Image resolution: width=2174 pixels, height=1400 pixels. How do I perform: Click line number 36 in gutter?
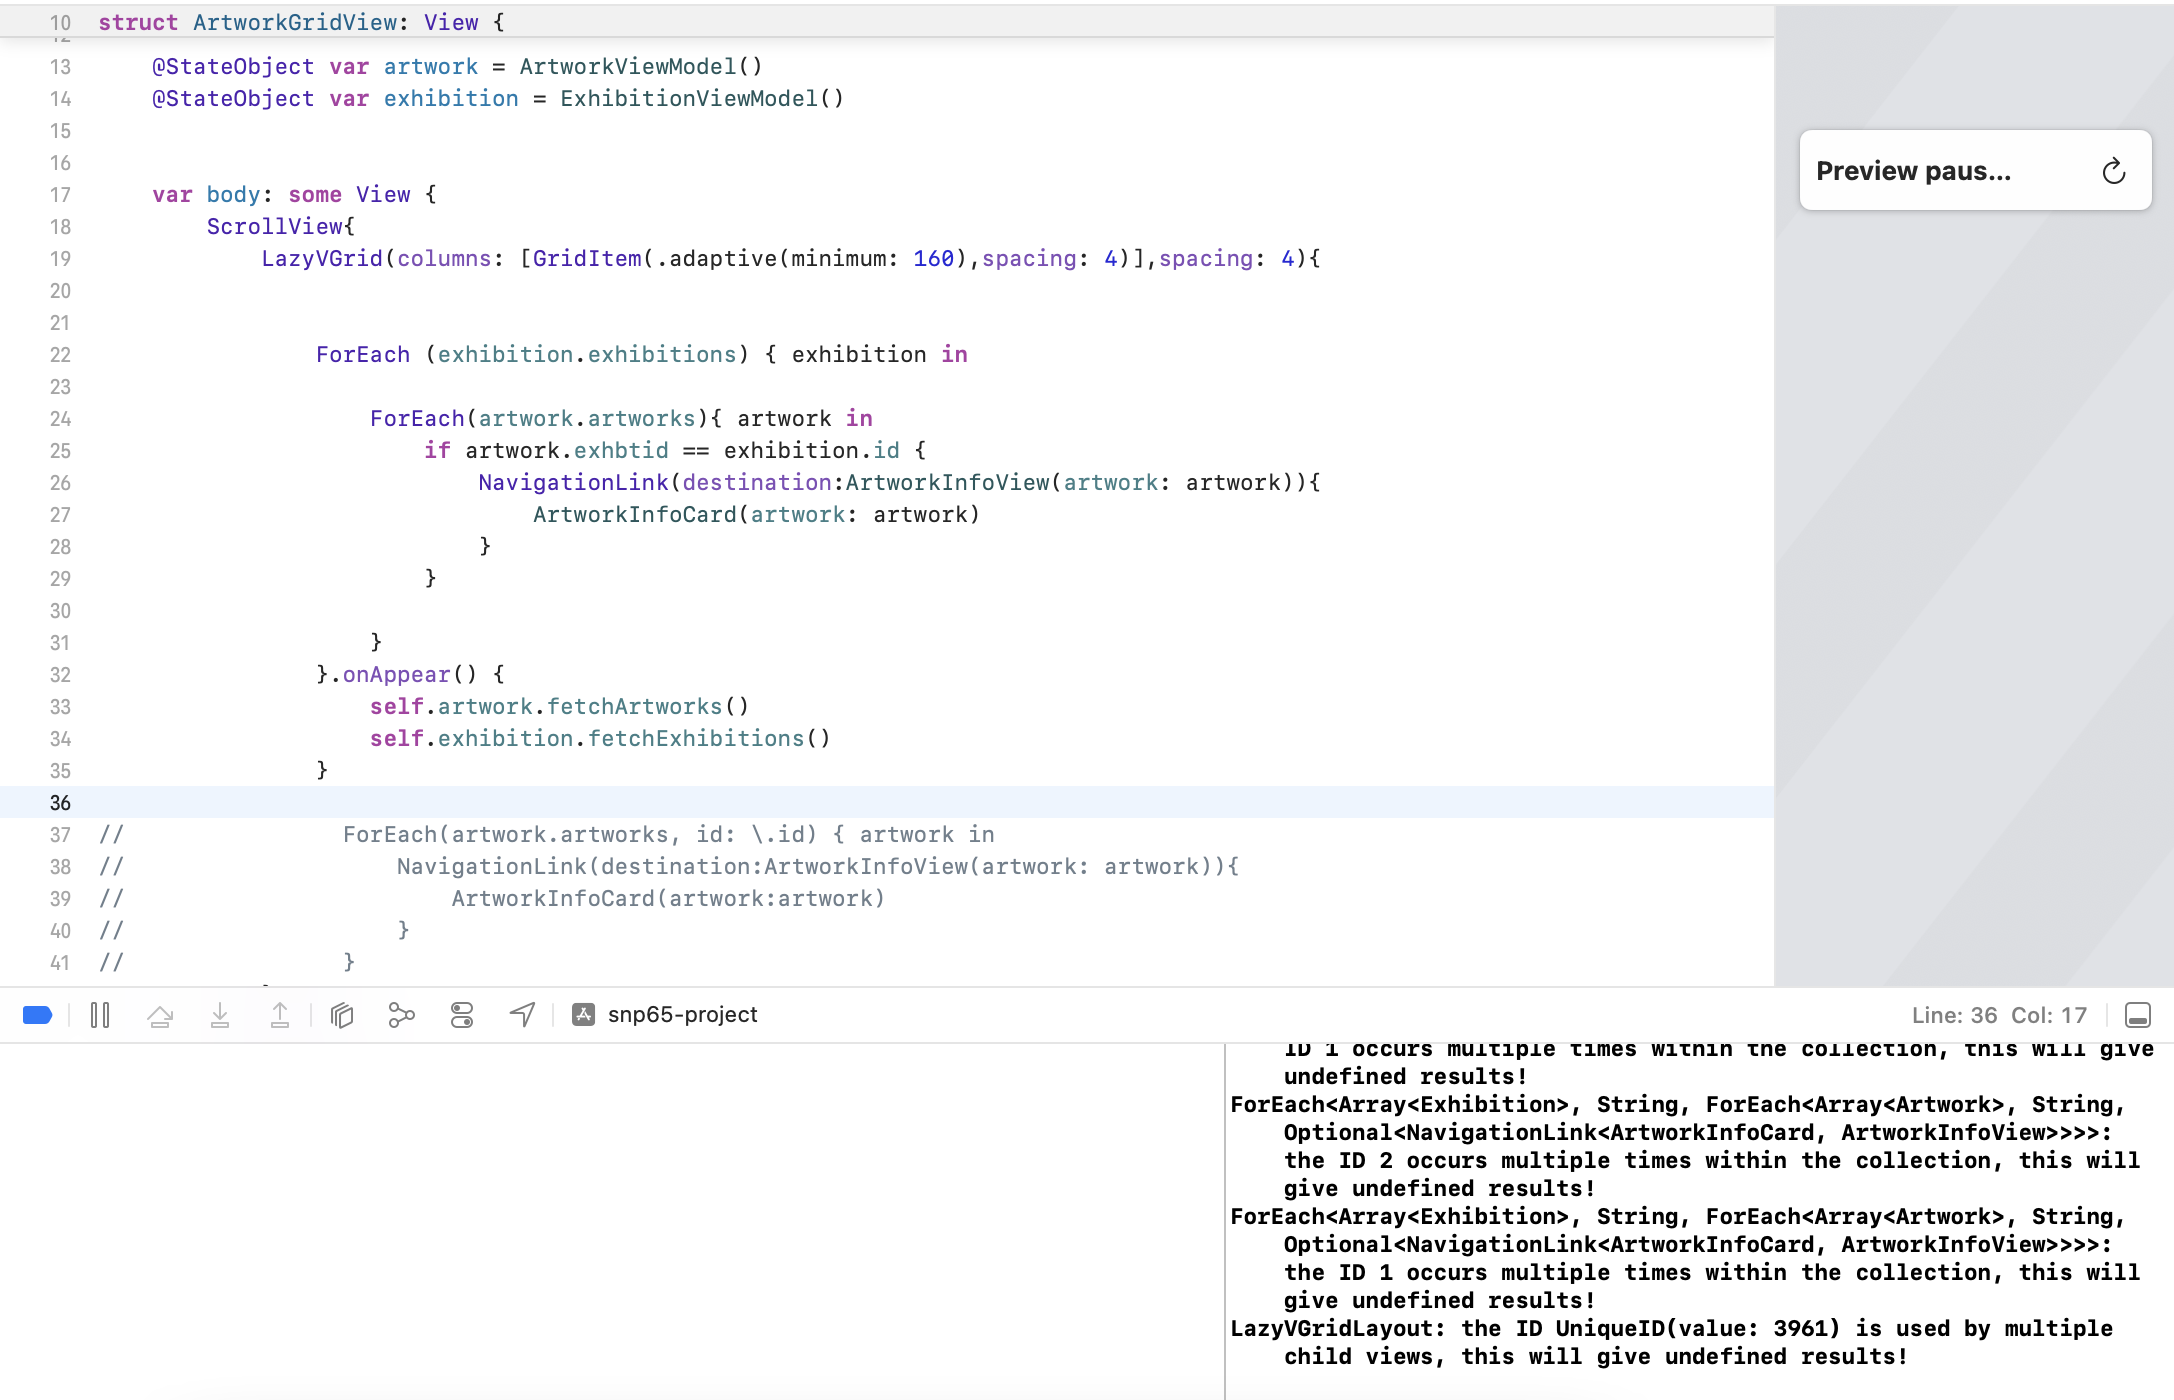60,803
